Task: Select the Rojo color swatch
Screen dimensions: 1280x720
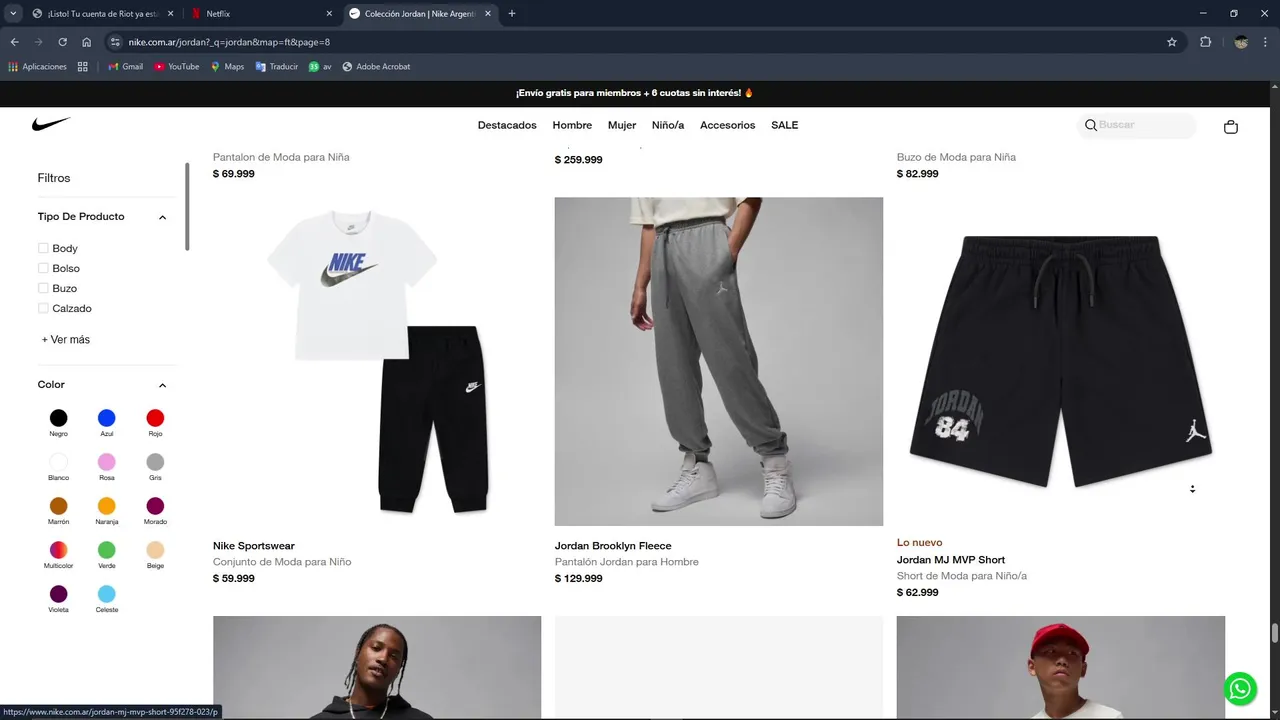Action: (x=155, y=418)
